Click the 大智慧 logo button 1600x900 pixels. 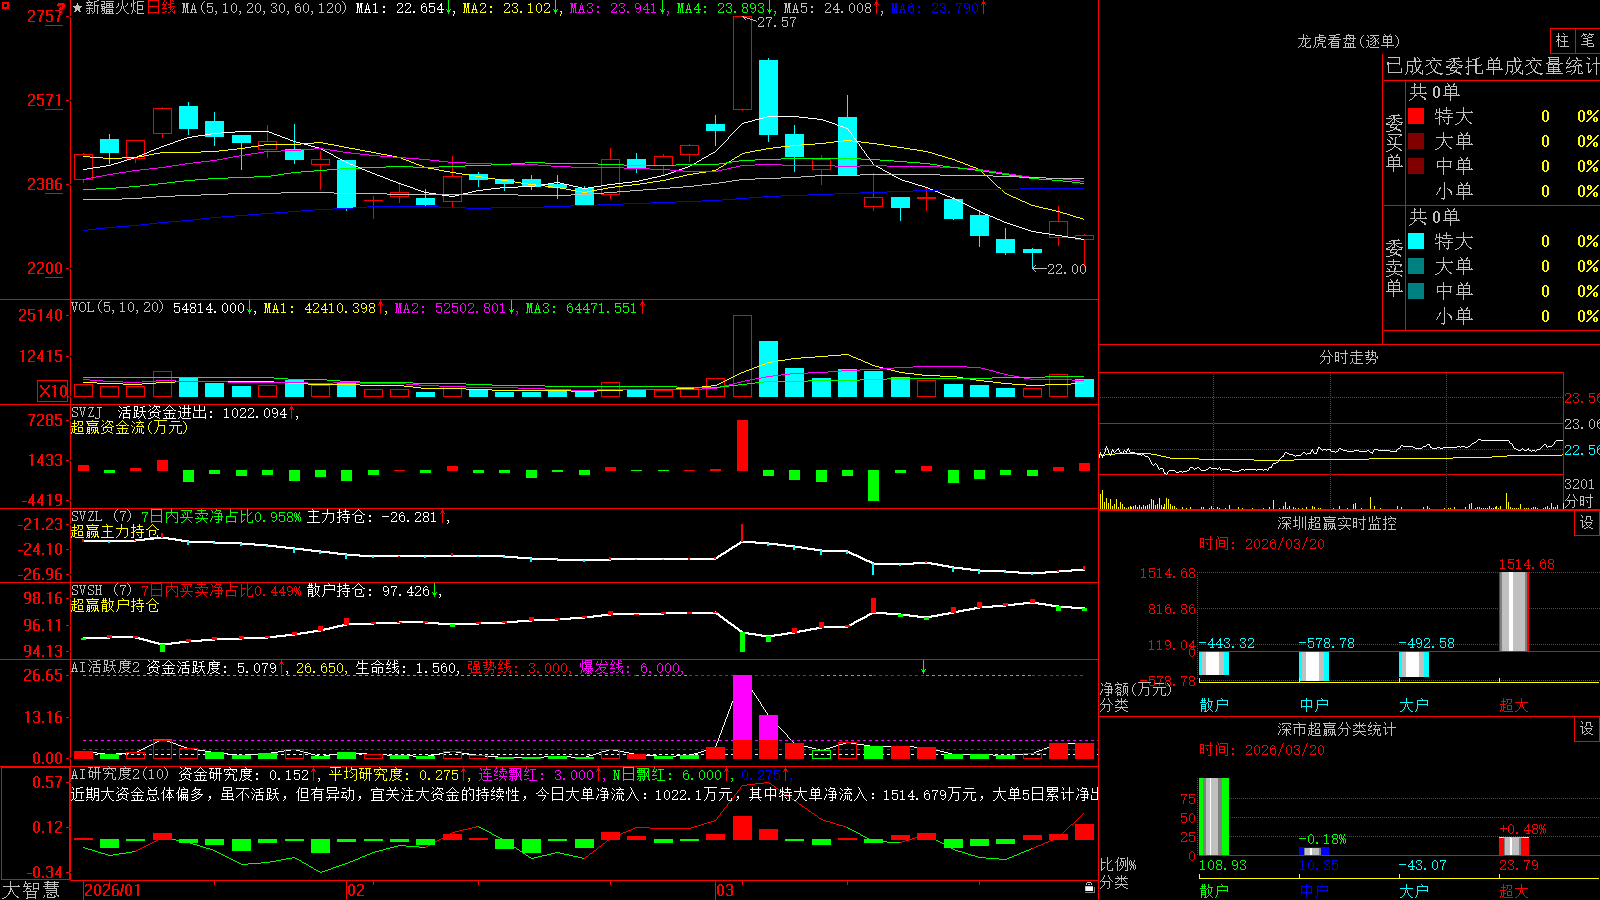(x=31, y=890)
